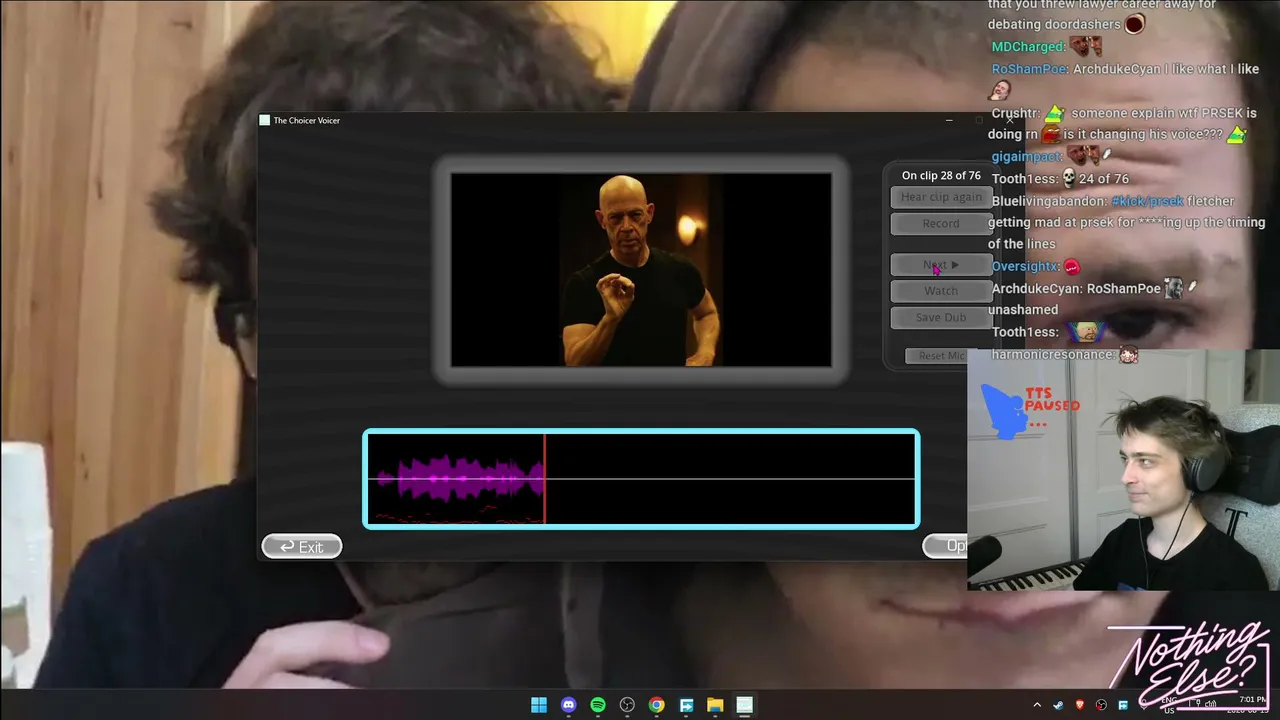
Task: Click the Brave browser tray icon
Action: (x=1080, y=705)
